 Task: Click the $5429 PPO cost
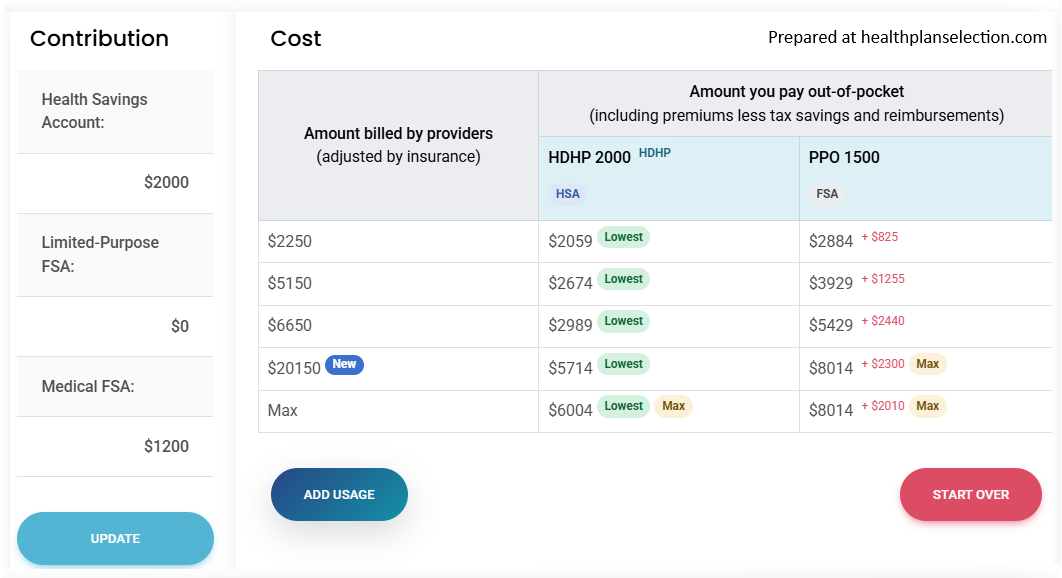pyautogui.click(x=831, y=325)
